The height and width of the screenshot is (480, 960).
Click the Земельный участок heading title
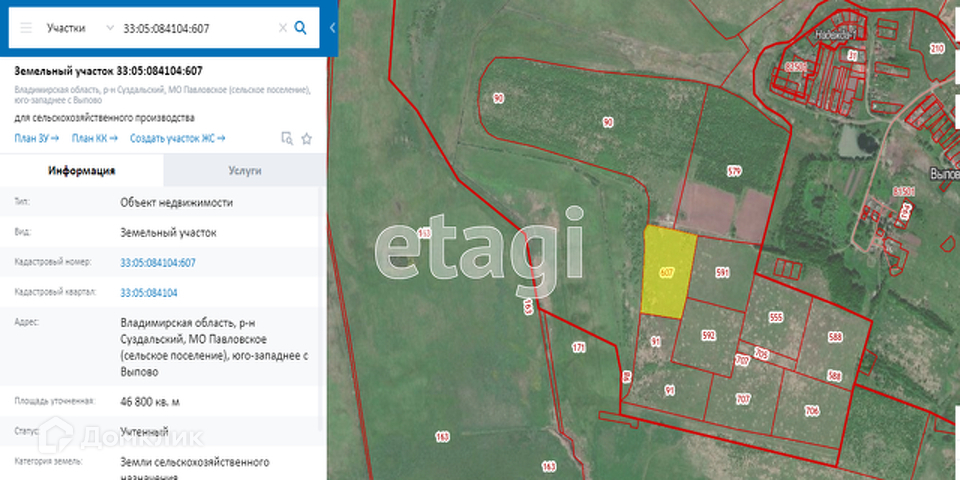click(108, 71)
